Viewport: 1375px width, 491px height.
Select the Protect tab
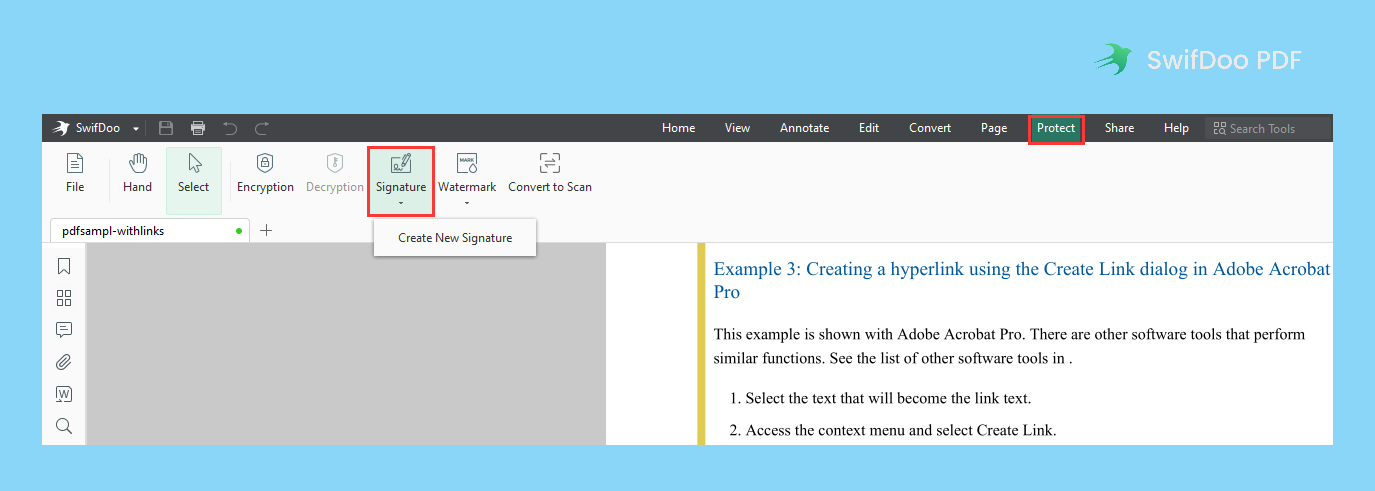pos(1056,128)
